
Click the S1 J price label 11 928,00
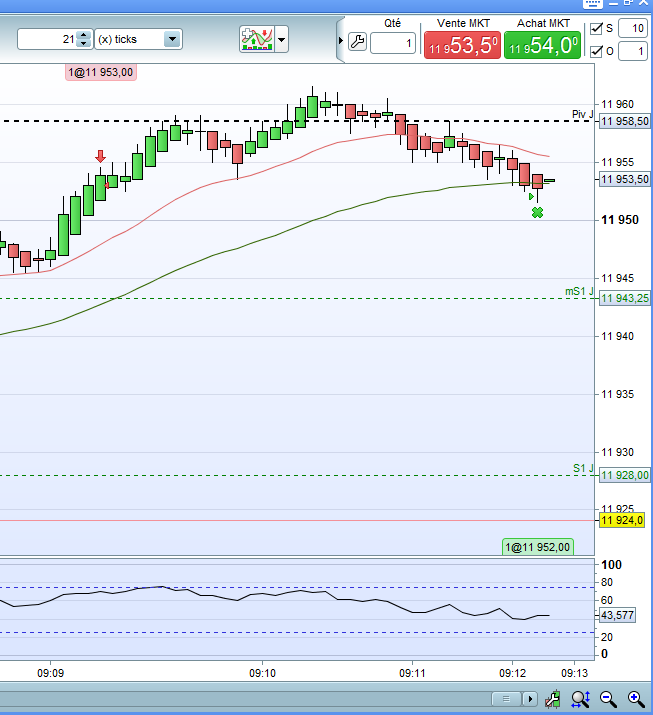click(x=624, y=475)
